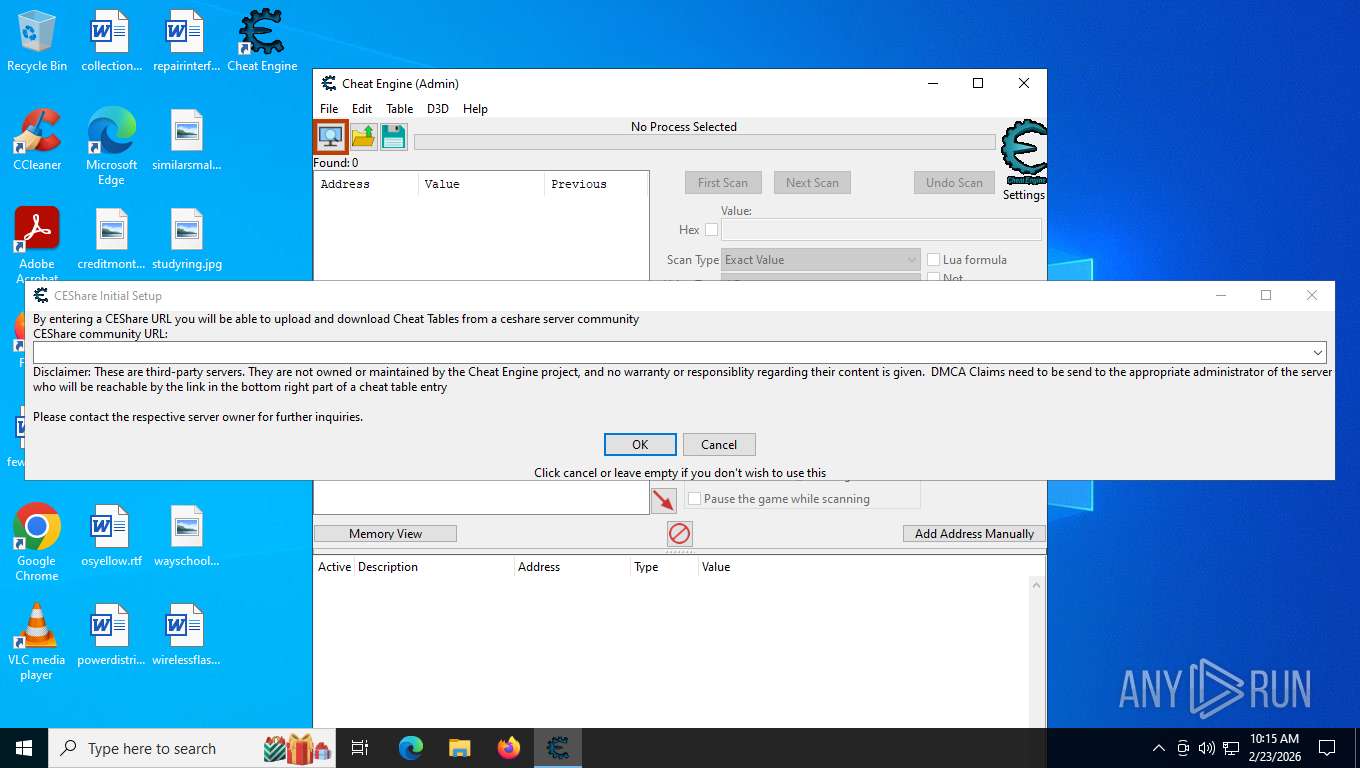
Task: Click the volume icon in system tray
Action: [1206, 748]
